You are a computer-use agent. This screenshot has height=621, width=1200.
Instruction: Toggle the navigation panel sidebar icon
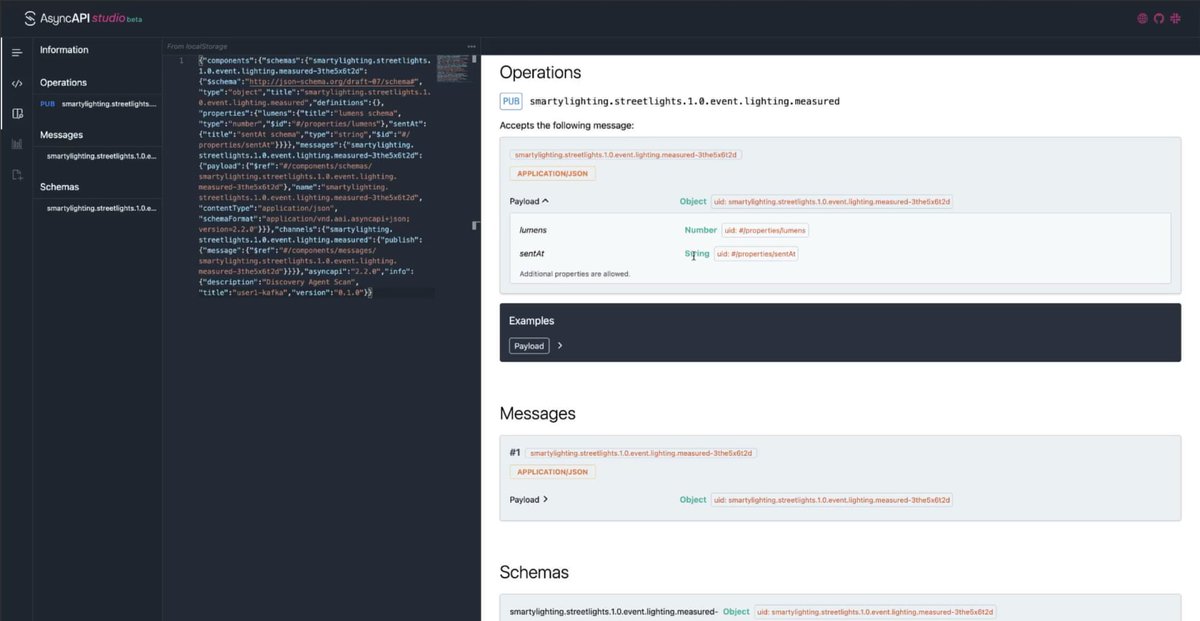tap(17, 52)
